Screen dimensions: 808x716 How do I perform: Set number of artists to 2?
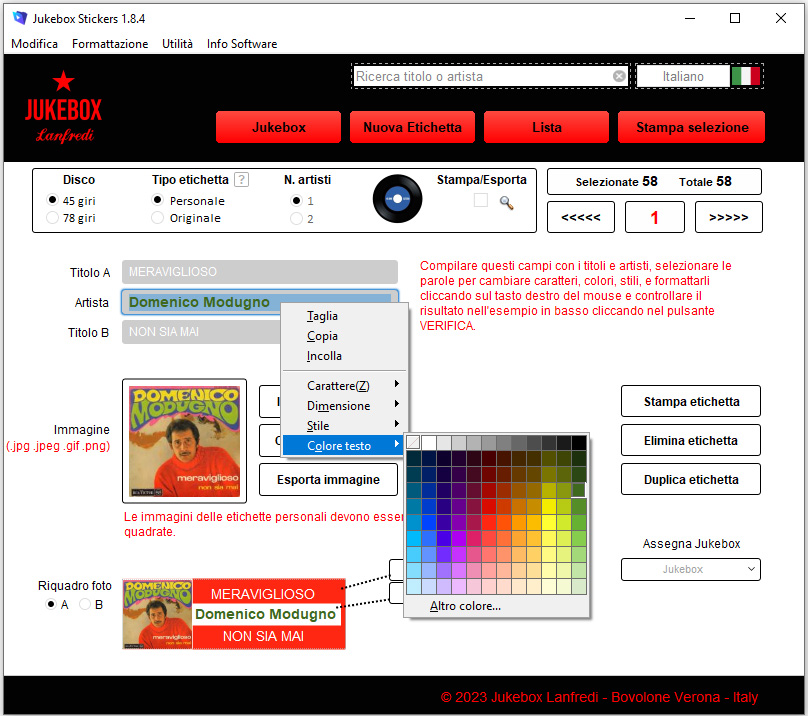pos(296,219)
